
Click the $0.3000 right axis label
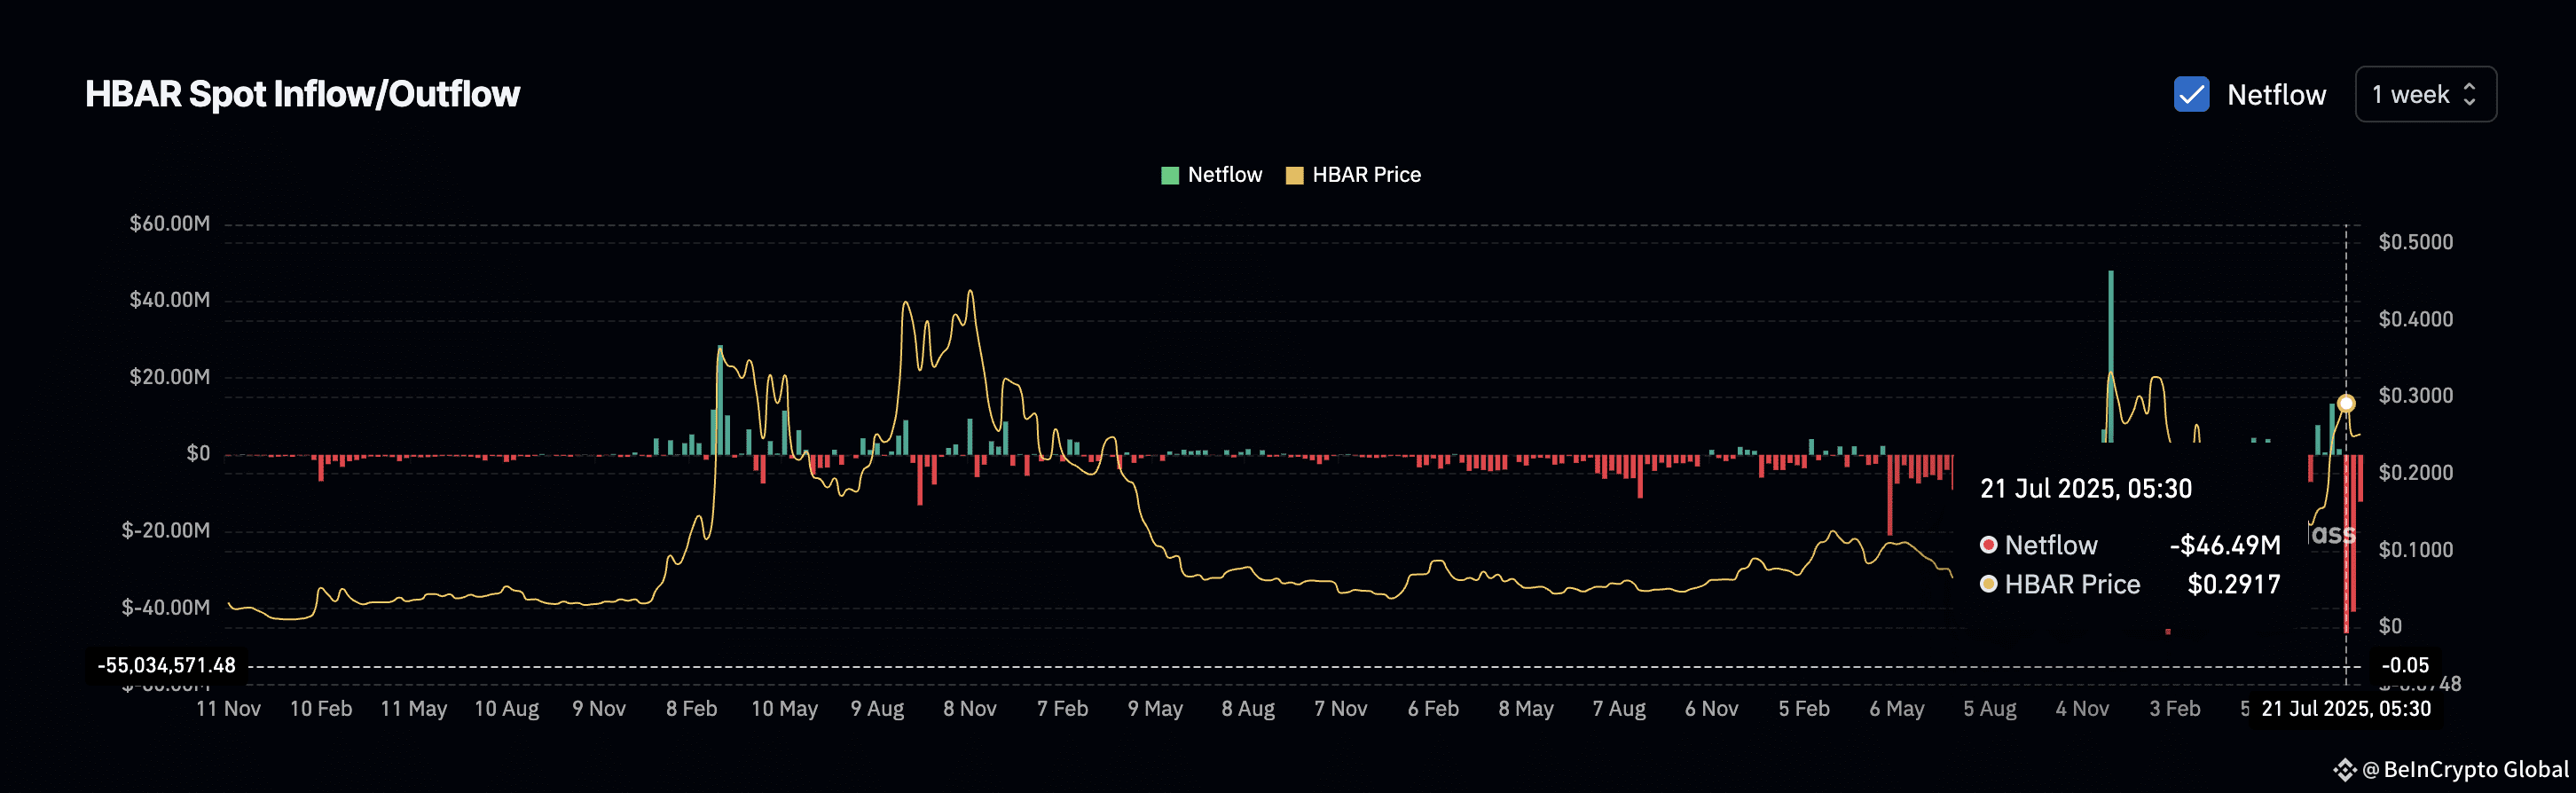[2415, 395]
